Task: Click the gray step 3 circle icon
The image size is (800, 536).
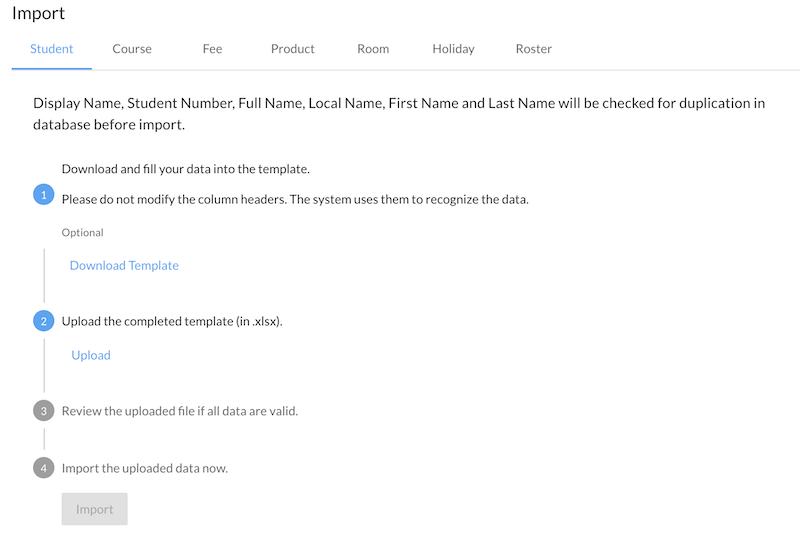Action: pyautogui.click(x=44, y=411)
